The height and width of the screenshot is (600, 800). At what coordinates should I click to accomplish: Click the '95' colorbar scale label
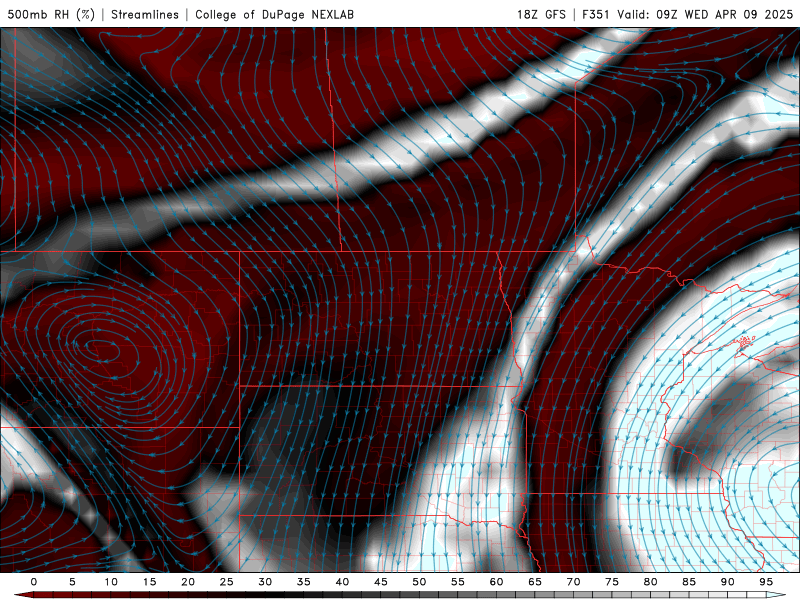(766, 582)
